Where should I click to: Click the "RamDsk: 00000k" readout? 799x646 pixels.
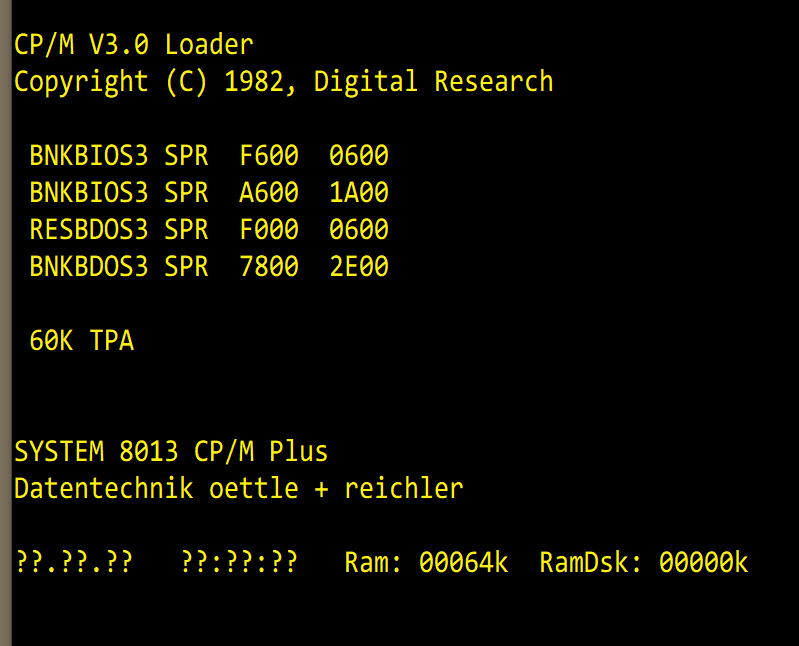click(643, 562)
